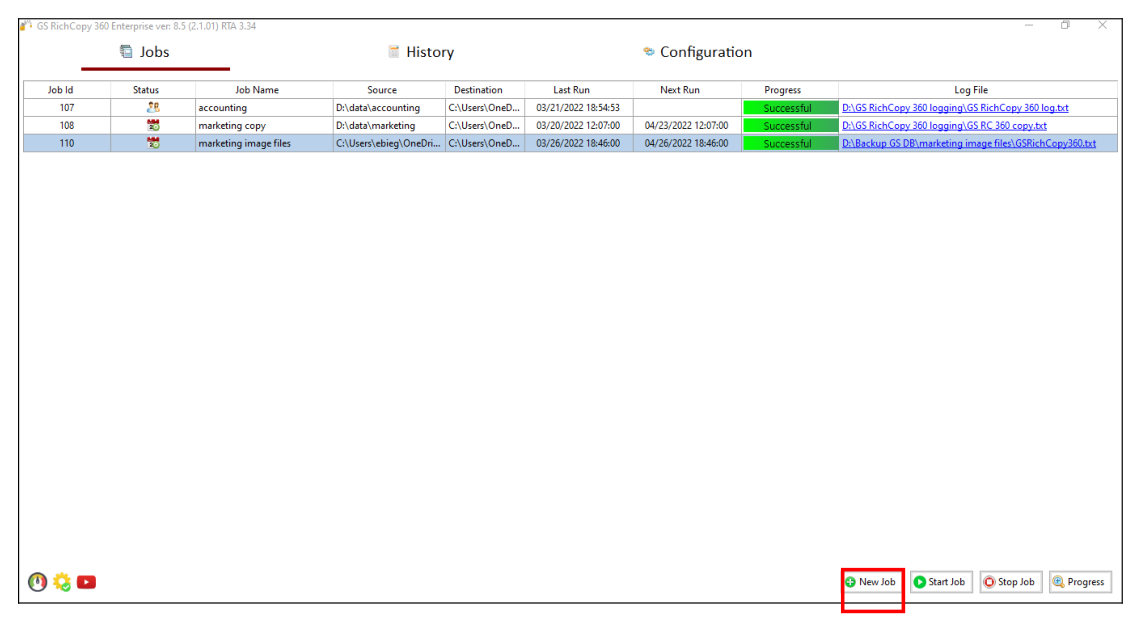
Task: Click last run 03/20/2022 12:07:00 cell
Action: [579, 125]
